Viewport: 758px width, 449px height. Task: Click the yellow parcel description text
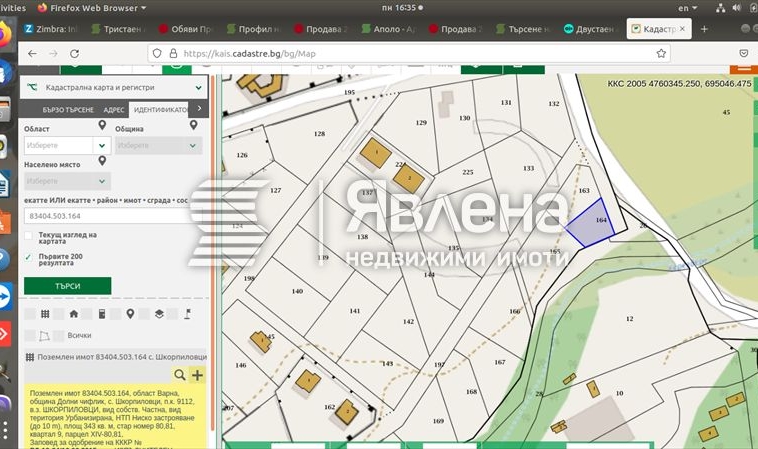[115, 418]
